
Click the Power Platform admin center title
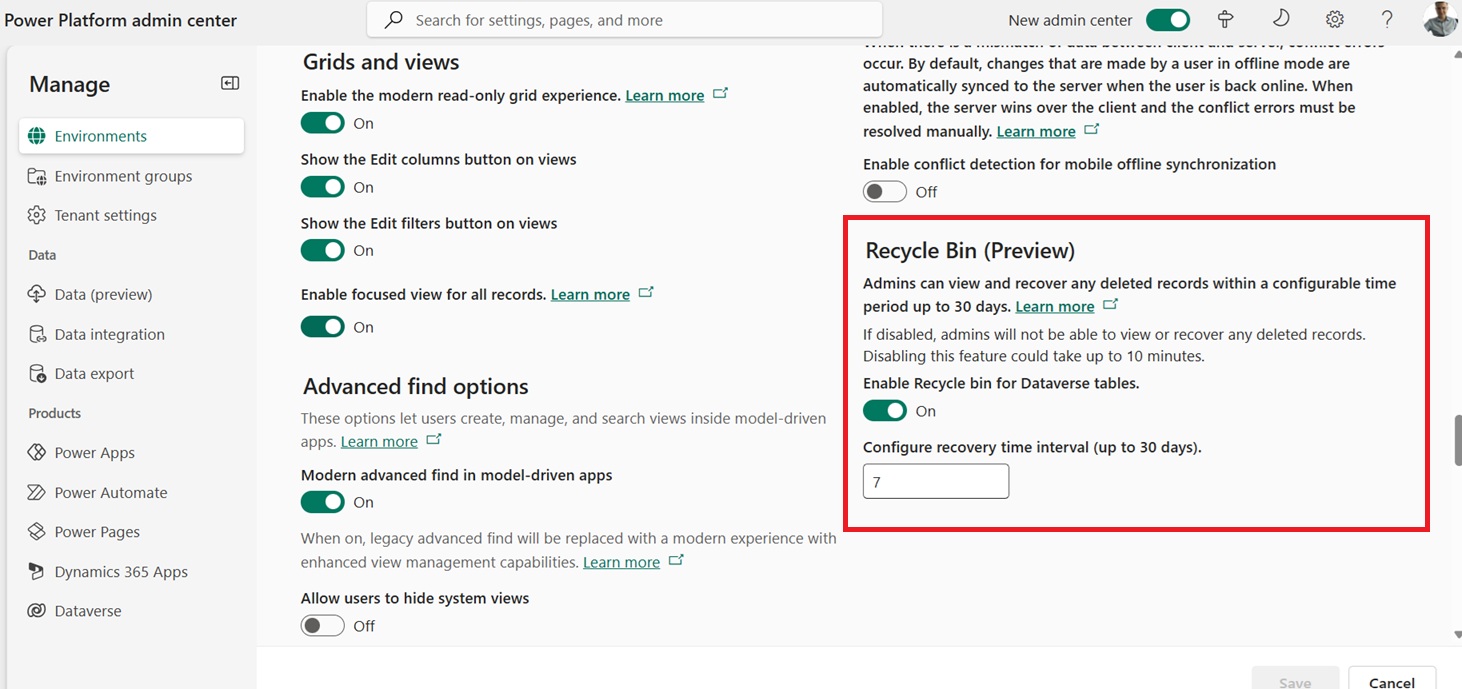click(121, 20)
